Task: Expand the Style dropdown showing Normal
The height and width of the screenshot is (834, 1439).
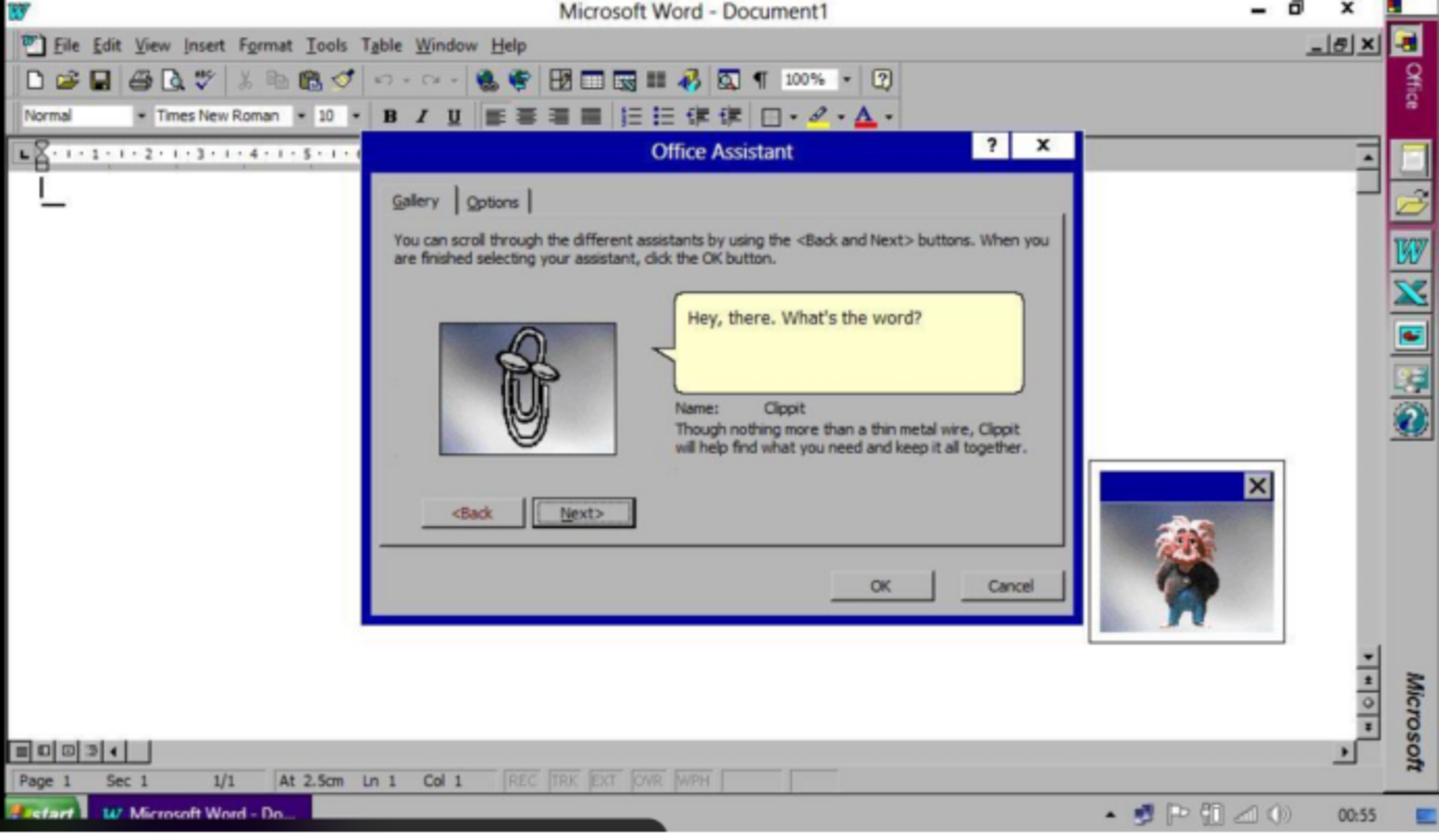Action: point(141,117)
